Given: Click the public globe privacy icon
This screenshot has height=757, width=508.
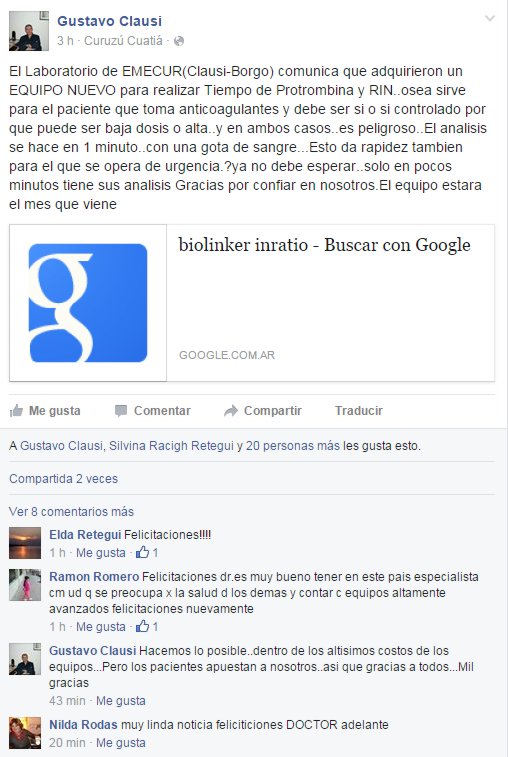Looking at the screenshot, I should (179, 41).
